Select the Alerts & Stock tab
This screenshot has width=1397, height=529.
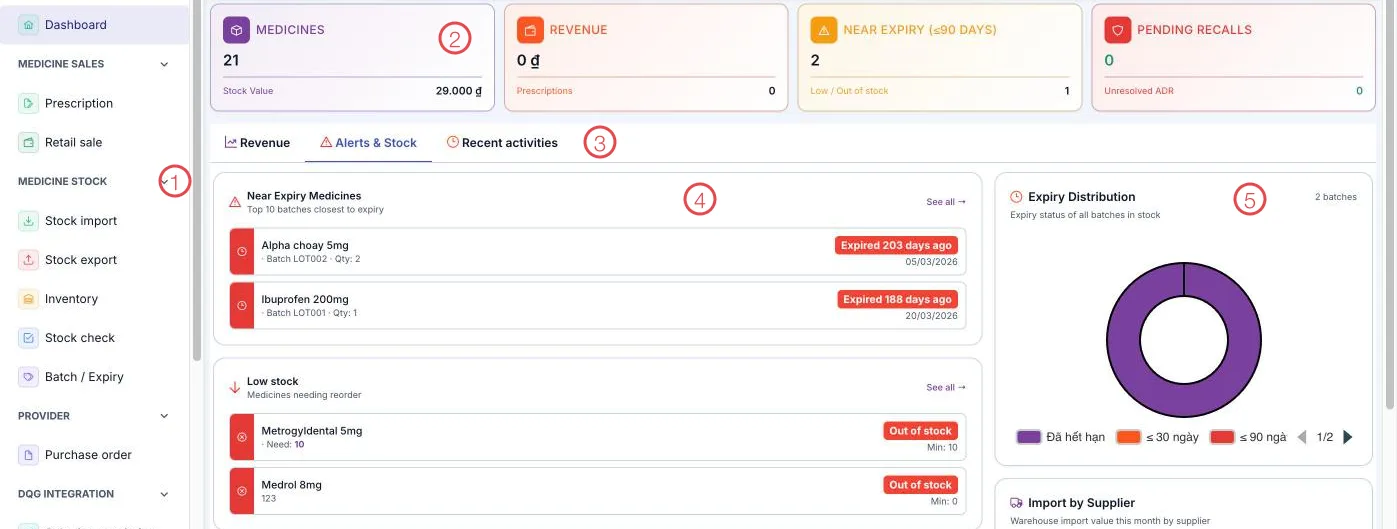coord(368,143)
